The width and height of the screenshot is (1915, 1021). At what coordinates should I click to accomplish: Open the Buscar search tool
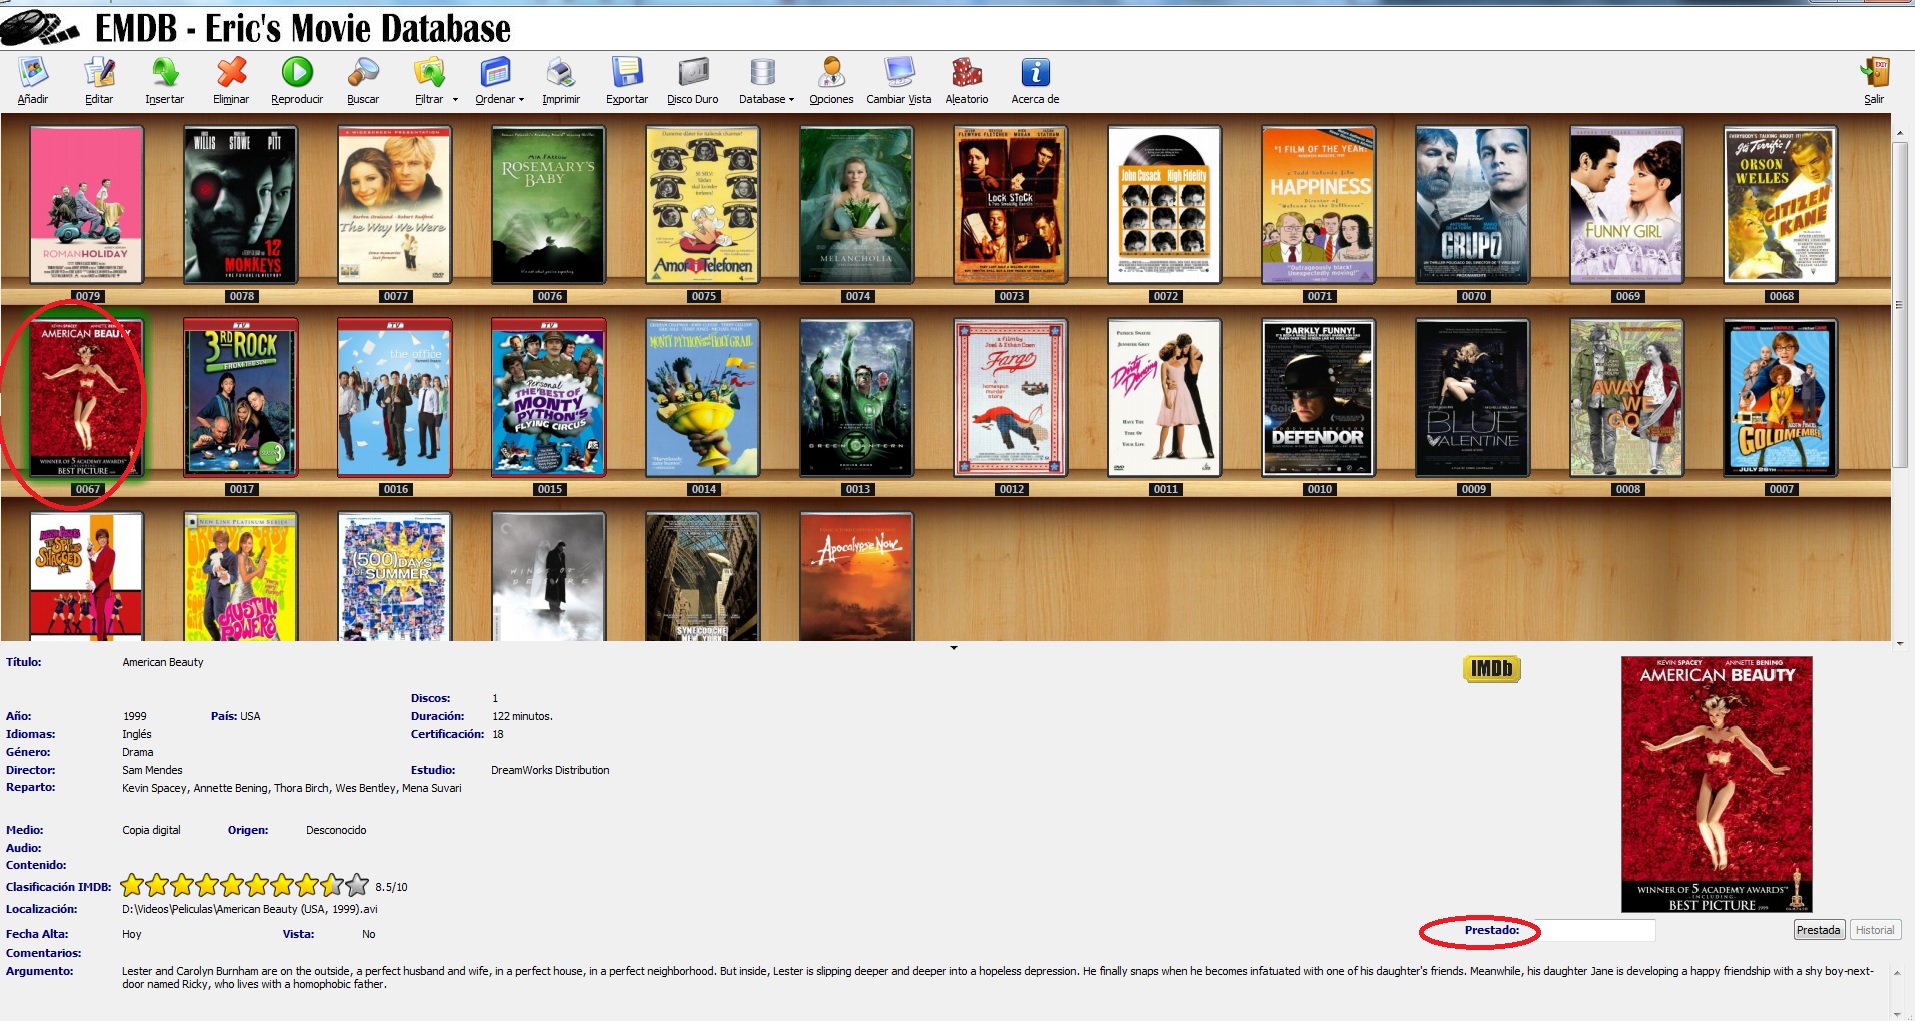(363, 74)
